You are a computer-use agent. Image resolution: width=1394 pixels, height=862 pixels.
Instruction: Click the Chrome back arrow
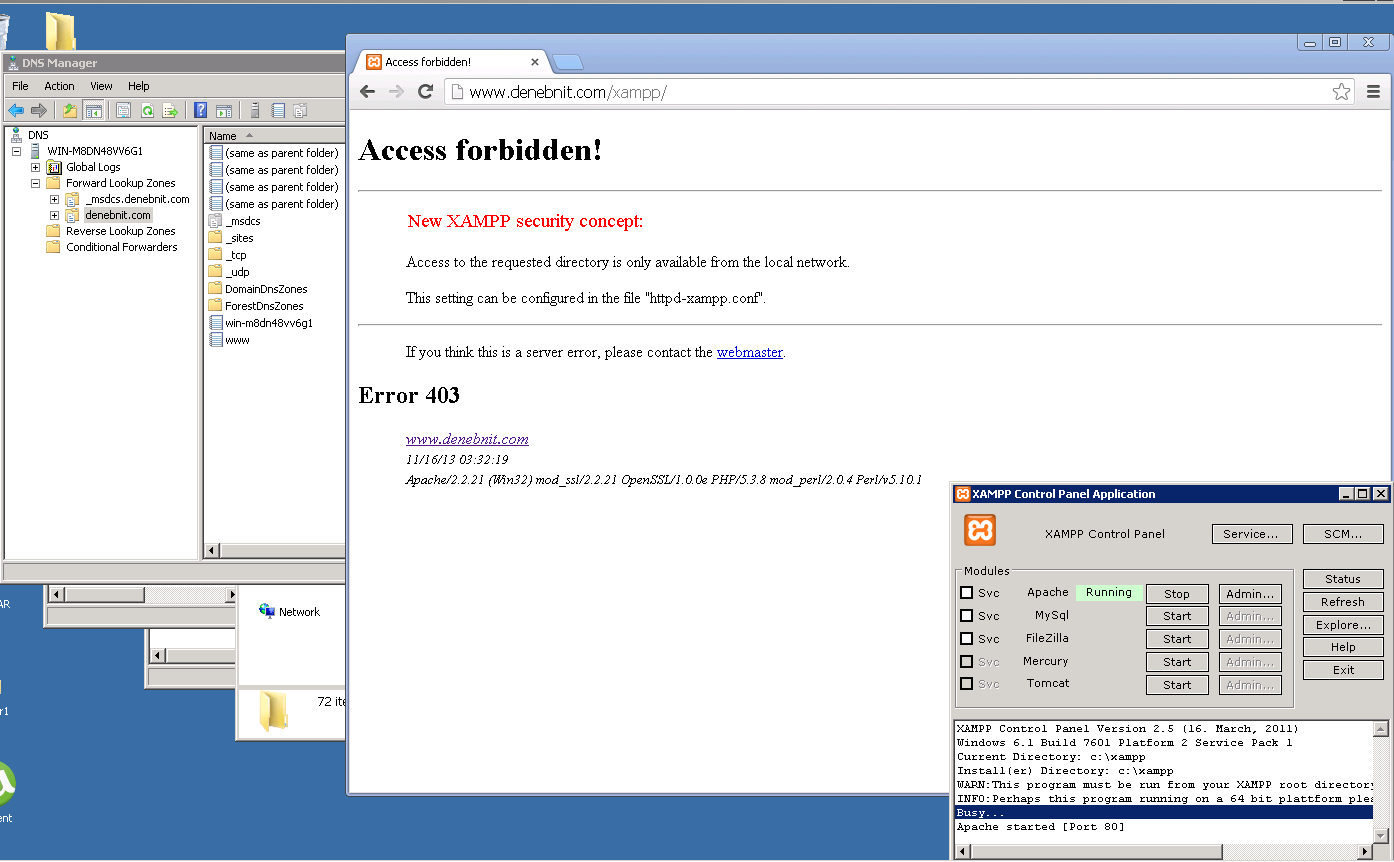click(367, 92)
